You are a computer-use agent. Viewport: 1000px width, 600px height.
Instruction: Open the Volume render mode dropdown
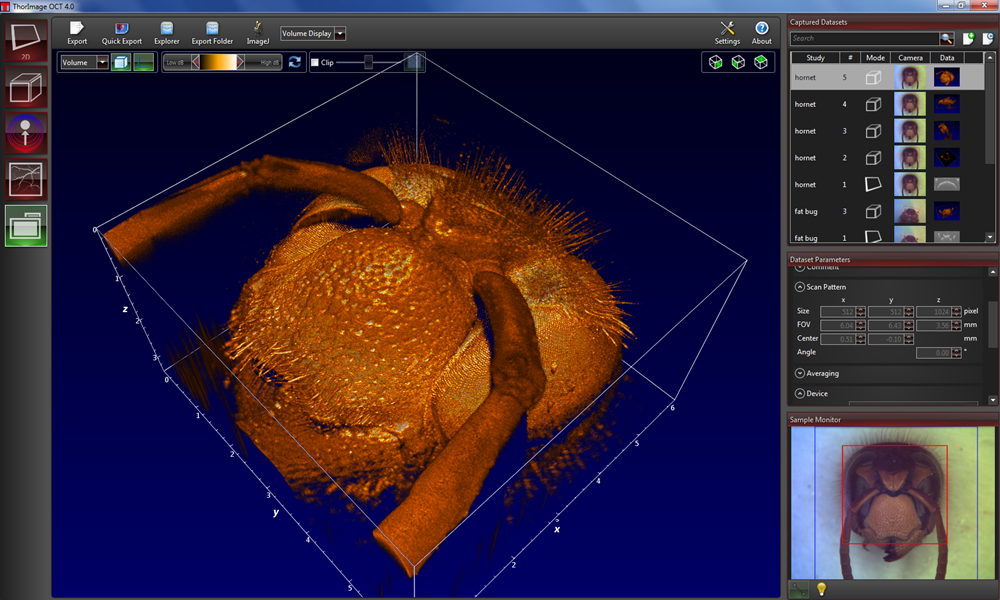(85, 62)
